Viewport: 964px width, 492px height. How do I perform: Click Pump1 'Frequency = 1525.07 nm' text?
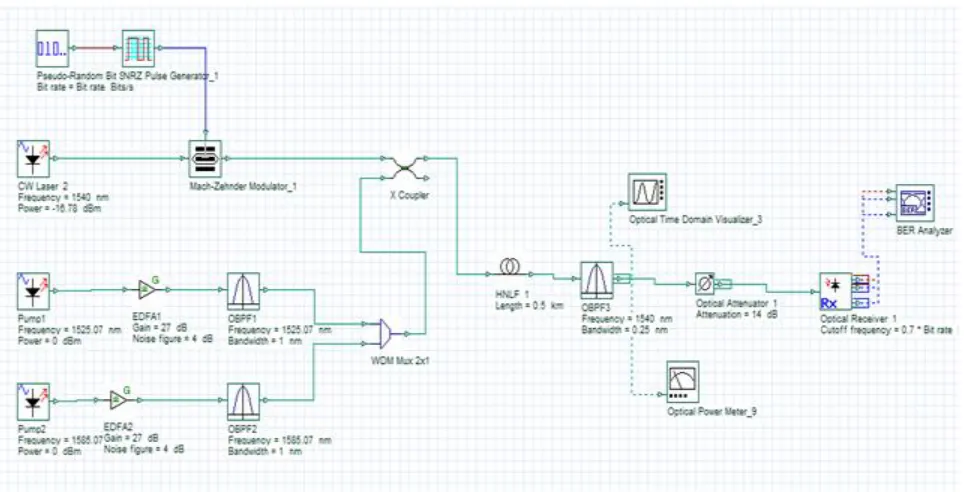click(71, 330)
